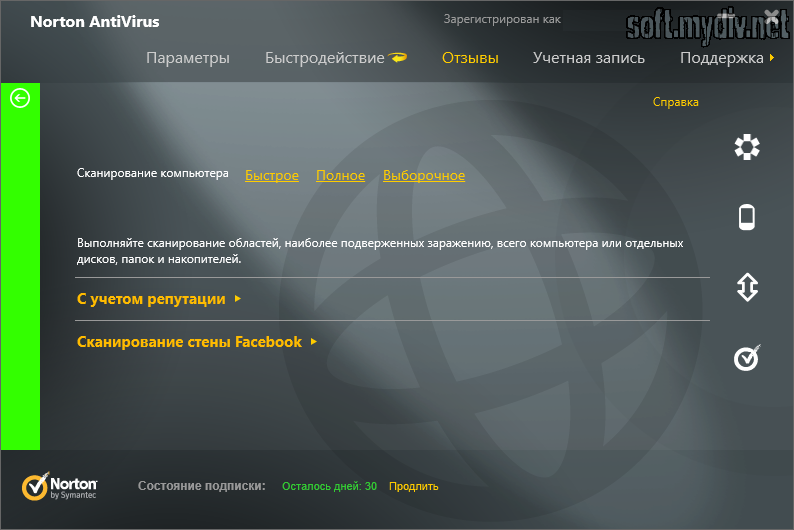This screenshot has height=530, width=794.
Task: Open the Учетная запись menu
Action: [x=588, y=58]
